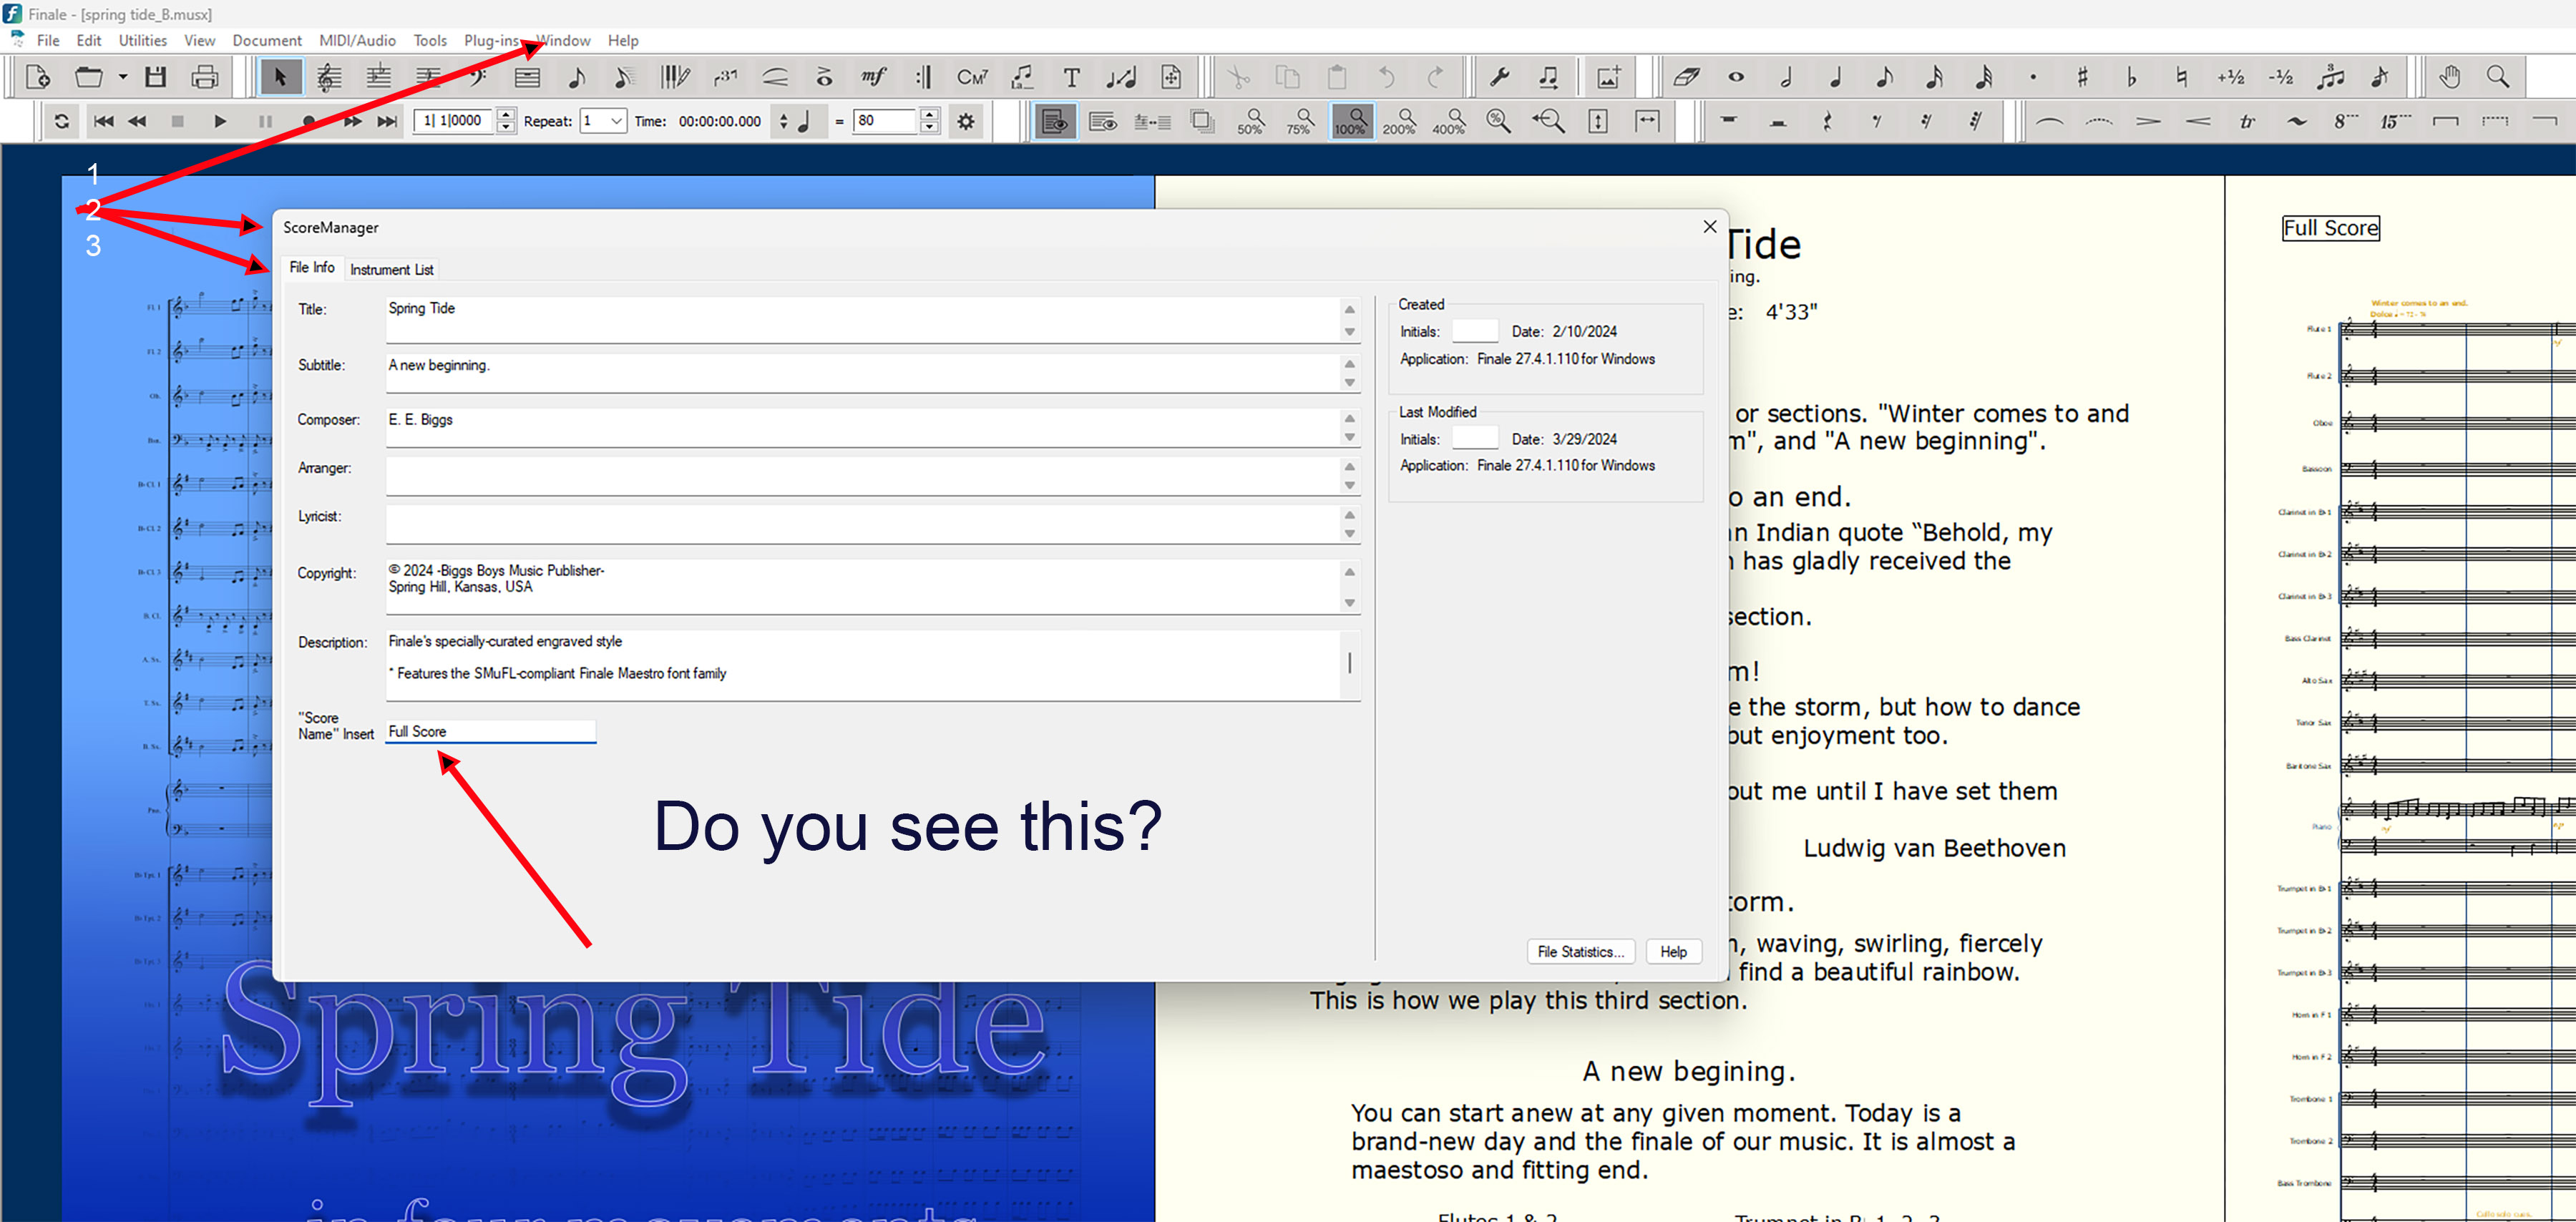Image resolution: width=2576 pixels, height=1222 pixels.
Task: Toggle the 100% zoom level button
Action: point(1350,122)
